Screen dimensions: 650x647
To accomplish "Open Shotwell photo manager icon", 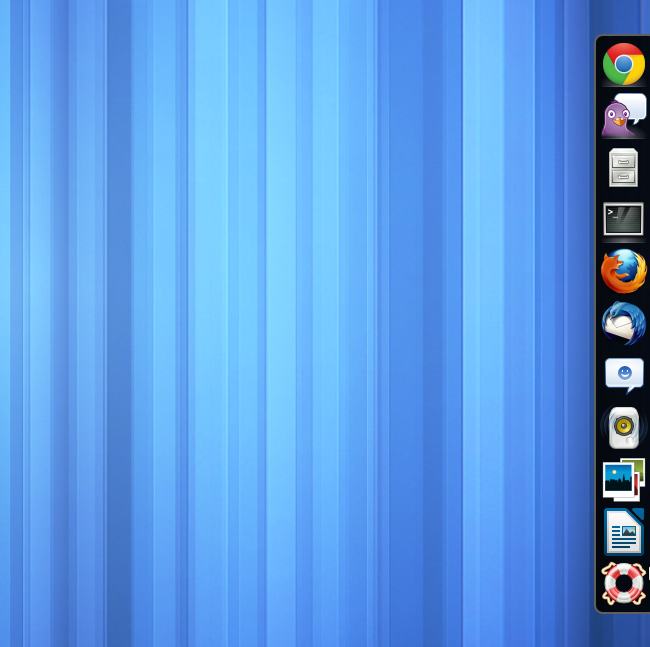I will point(623,480).
